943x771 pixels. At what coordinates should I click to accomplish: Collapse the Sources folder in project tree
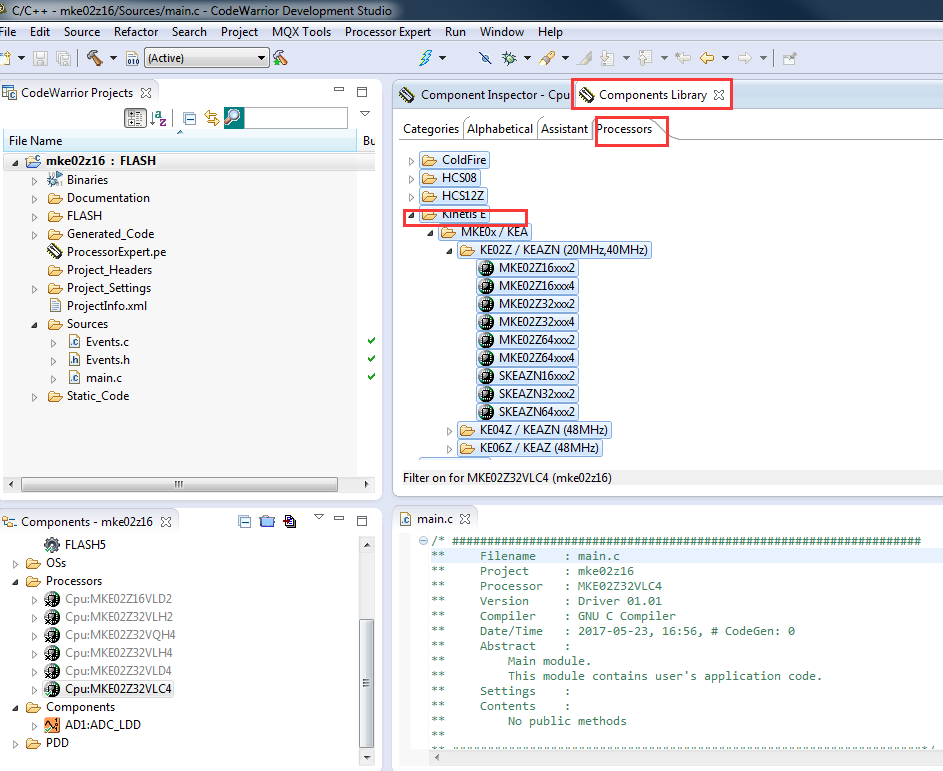[34, 324]
